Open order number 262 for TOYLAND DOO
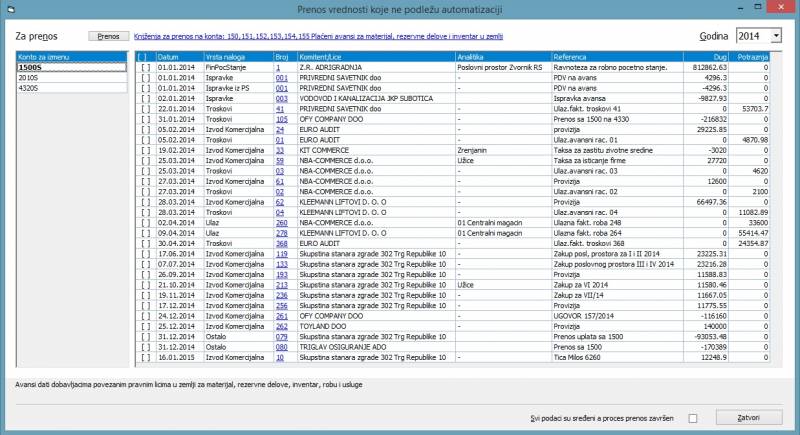 point(282,325)
